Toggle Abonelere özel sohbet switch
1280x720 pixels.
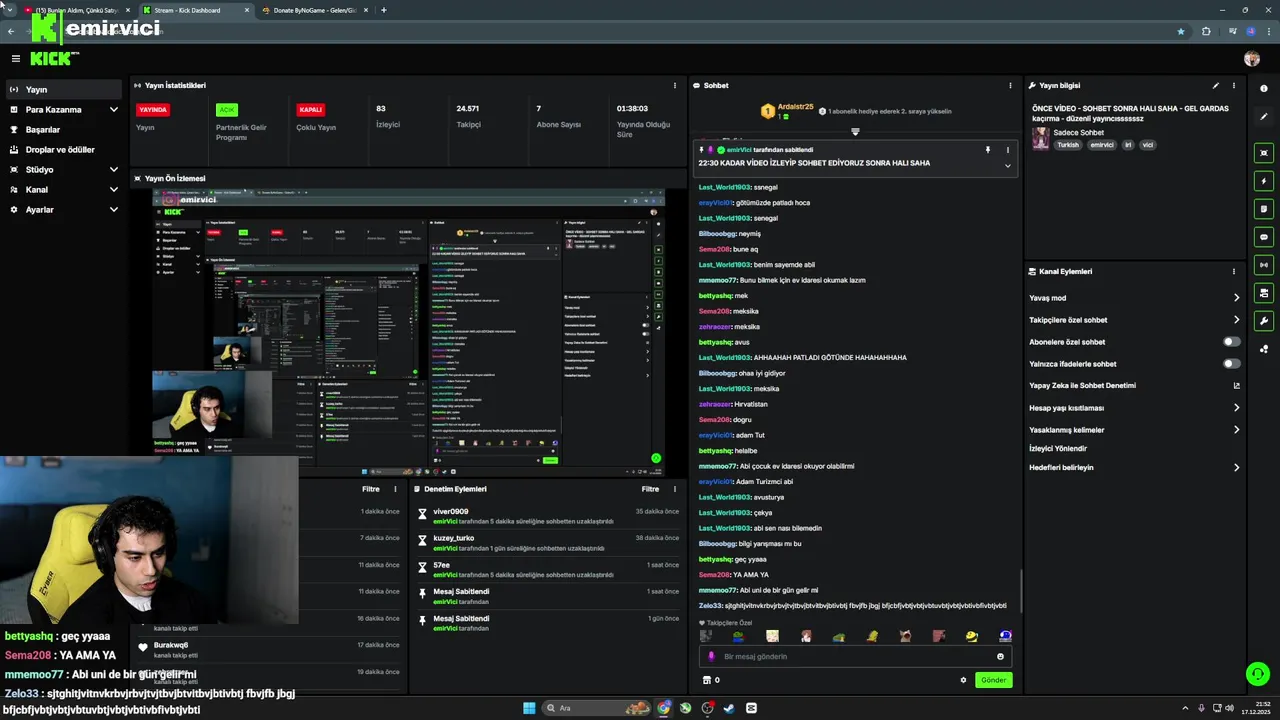1232,342
